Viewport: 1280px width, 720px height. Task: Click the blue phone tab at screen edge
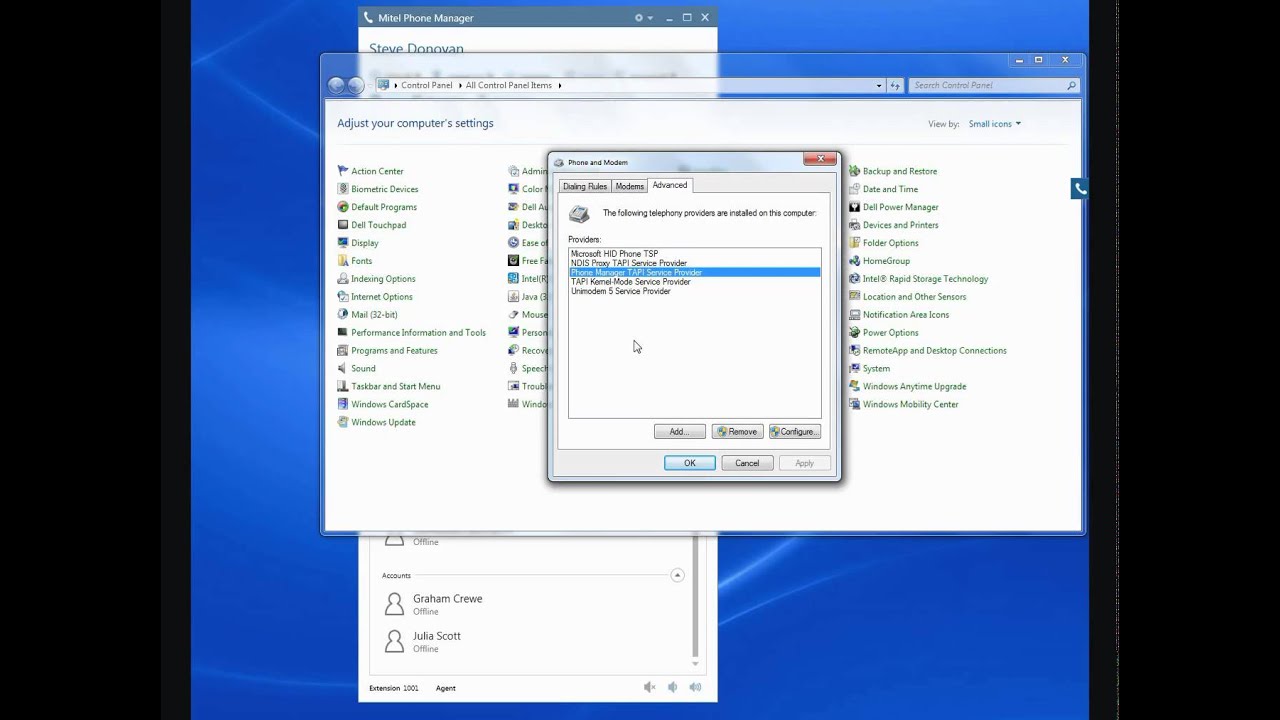click(1079, 188)
